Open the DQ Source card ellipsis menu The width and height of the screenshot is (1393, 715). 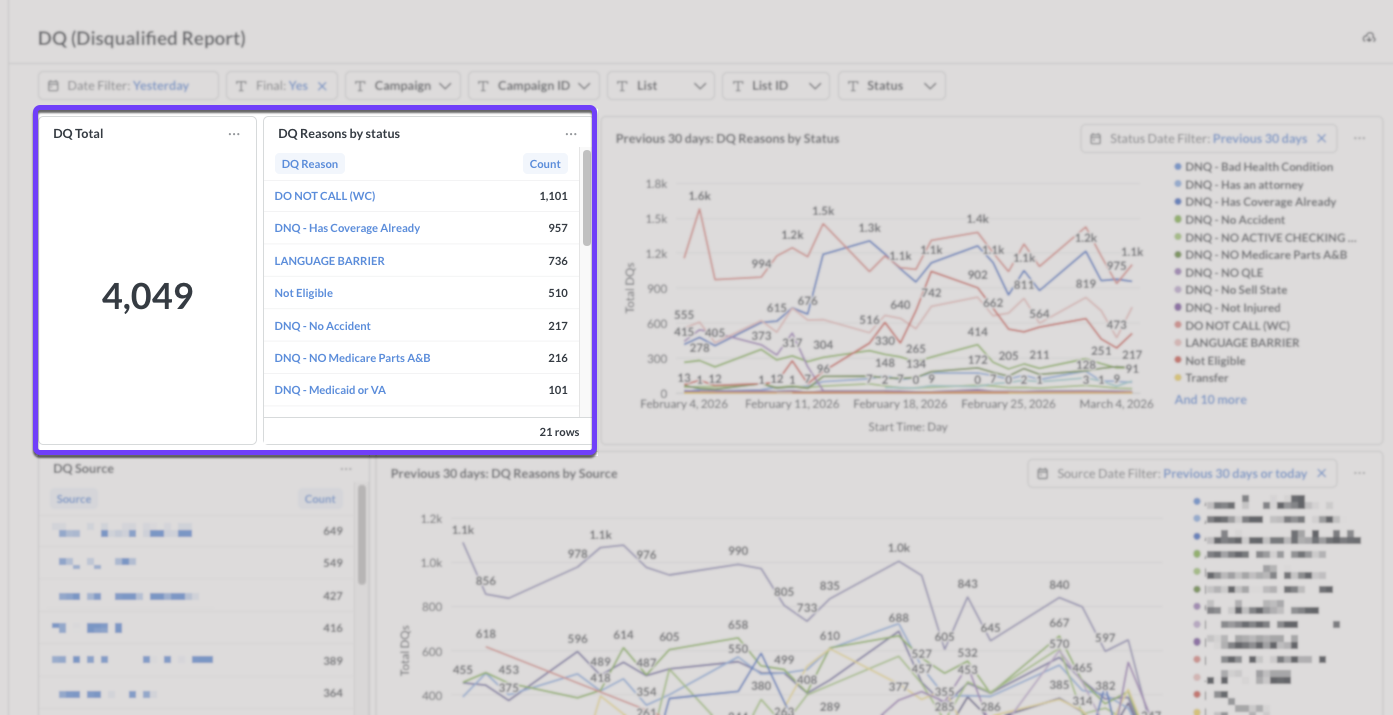(x=346, y=469)
